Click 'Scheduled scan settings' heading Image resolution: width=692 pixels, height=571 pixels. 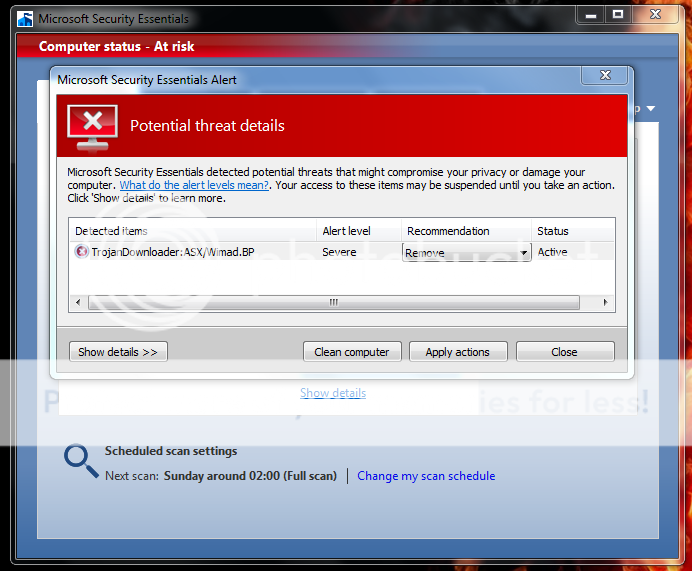[171, 451]
